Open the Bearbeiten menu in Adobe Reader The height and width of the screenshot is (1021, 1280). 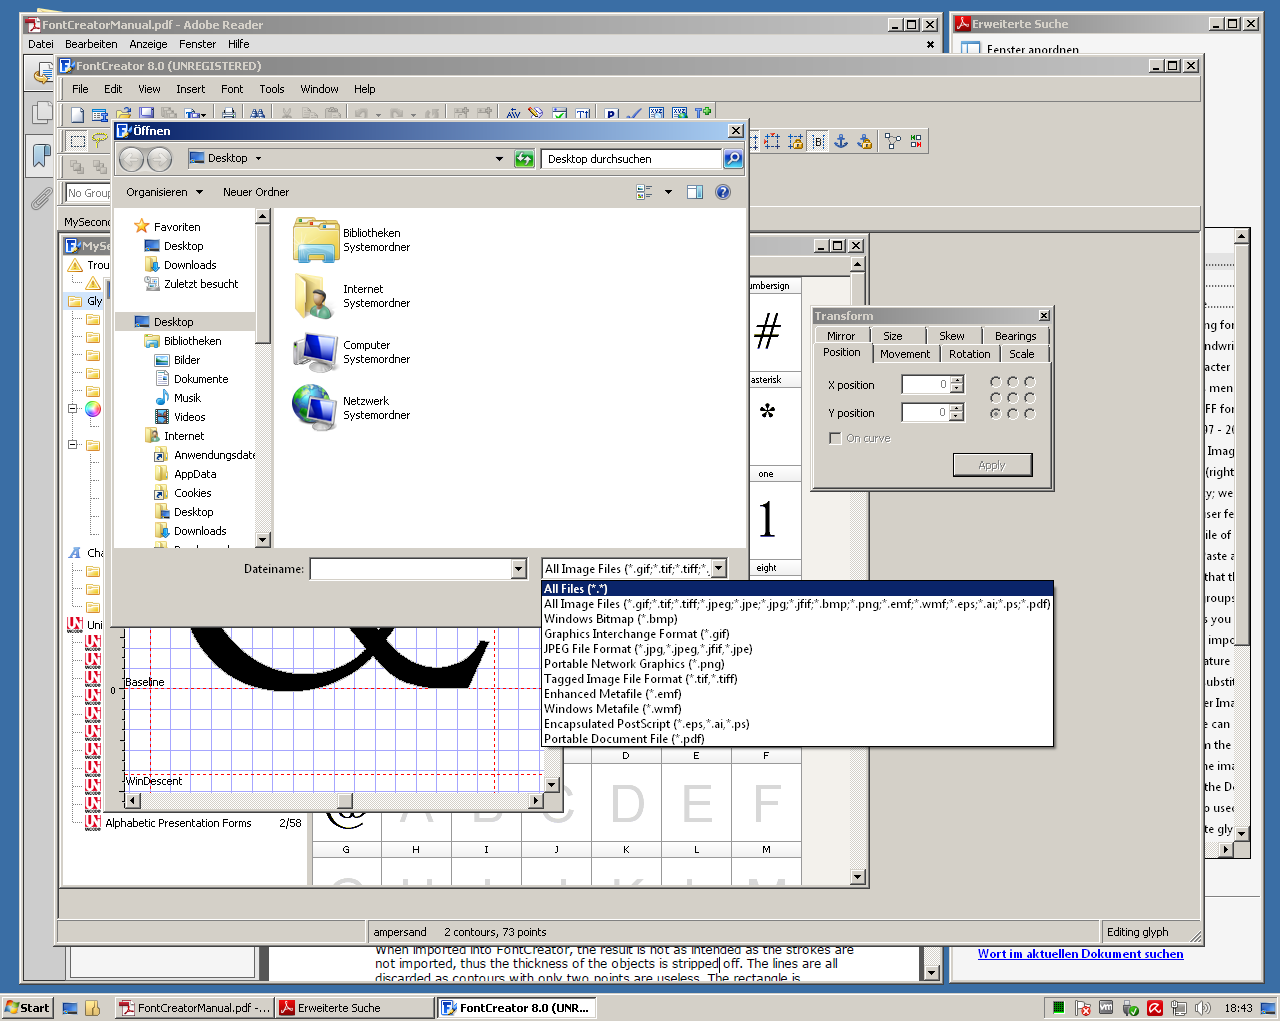click(x=91, y=44)
